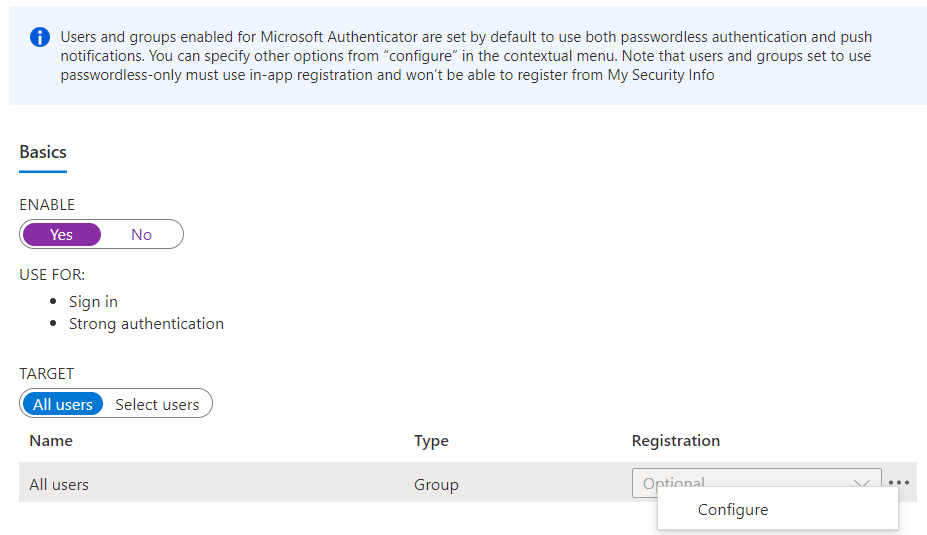Open the Basics tab
The height and width of the screenshot is (535, 927).
[x=43, y=152]
